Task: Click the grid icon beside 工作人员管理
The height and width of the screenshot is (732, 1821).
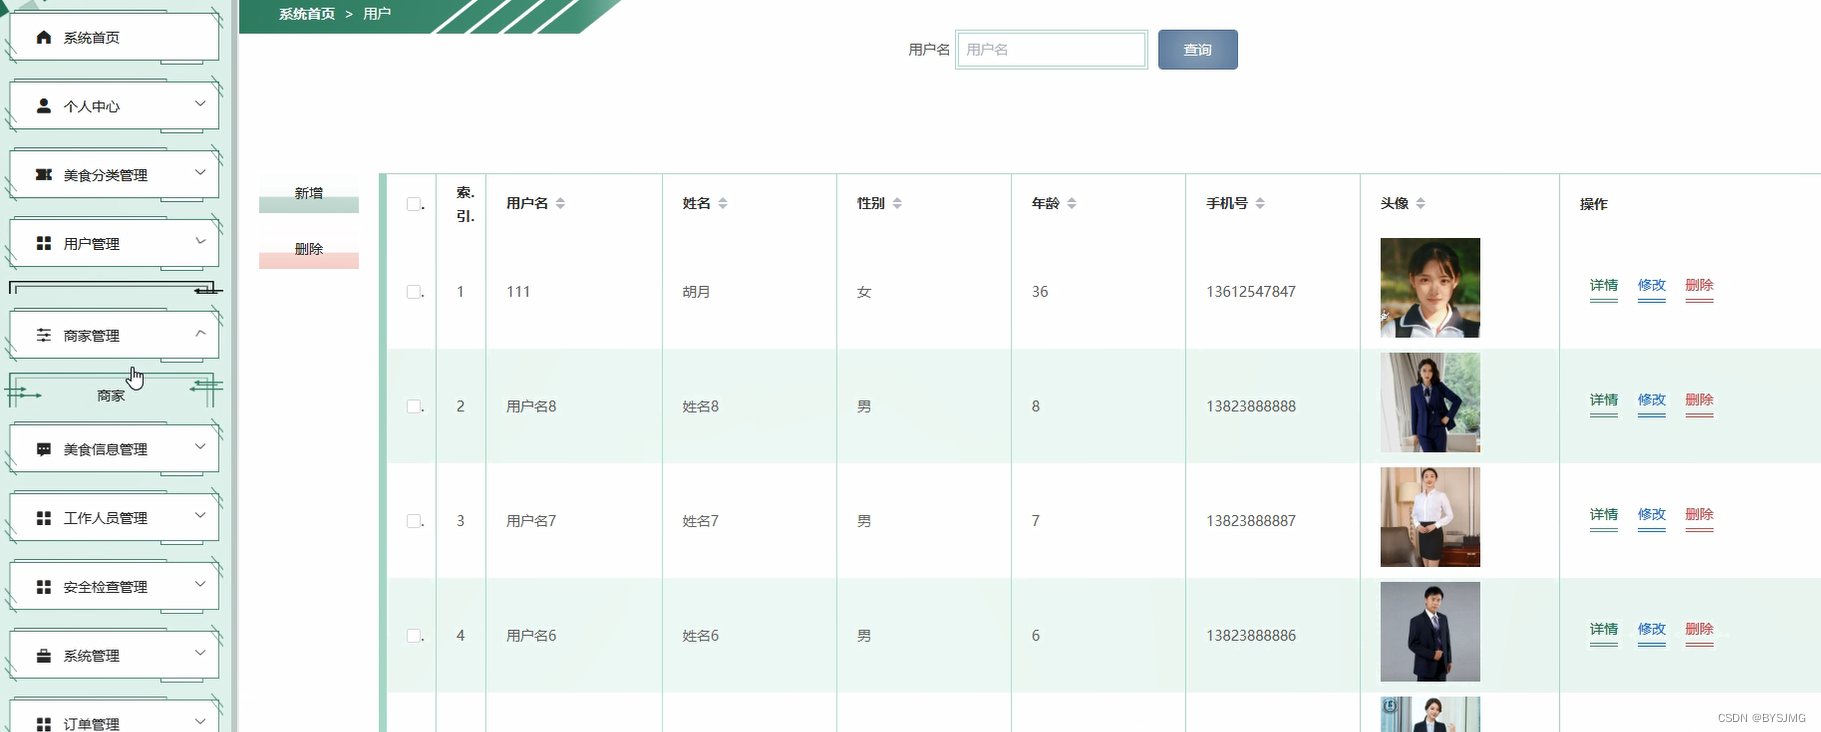Action: click(x=43, y=518)
